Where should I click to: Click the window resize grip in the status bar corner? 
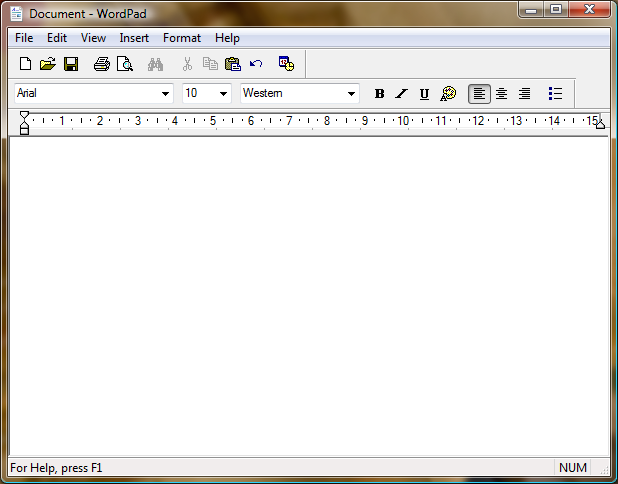(x=603, y=469)
